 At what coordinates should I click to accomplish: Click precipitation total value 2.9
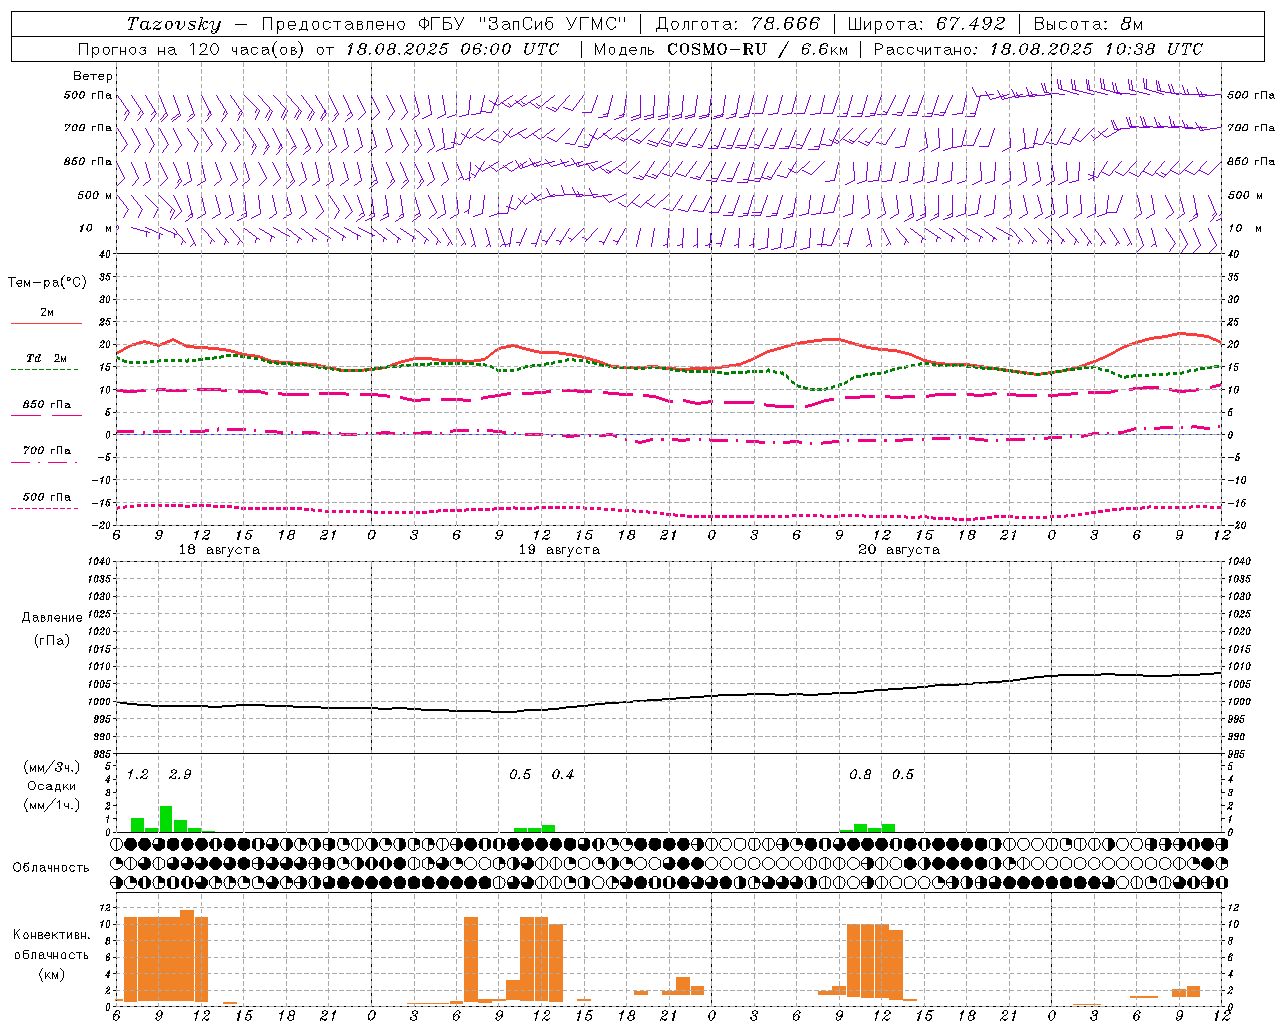(180, 775)
